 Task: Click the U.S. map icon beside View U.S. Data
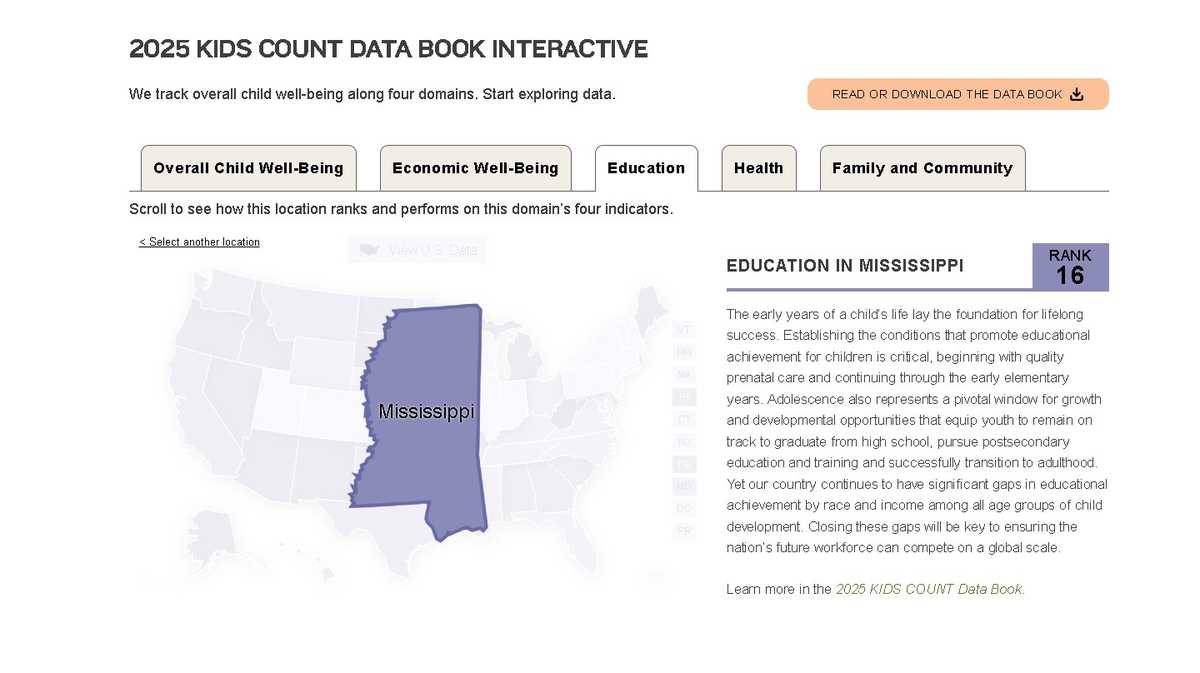369,249
